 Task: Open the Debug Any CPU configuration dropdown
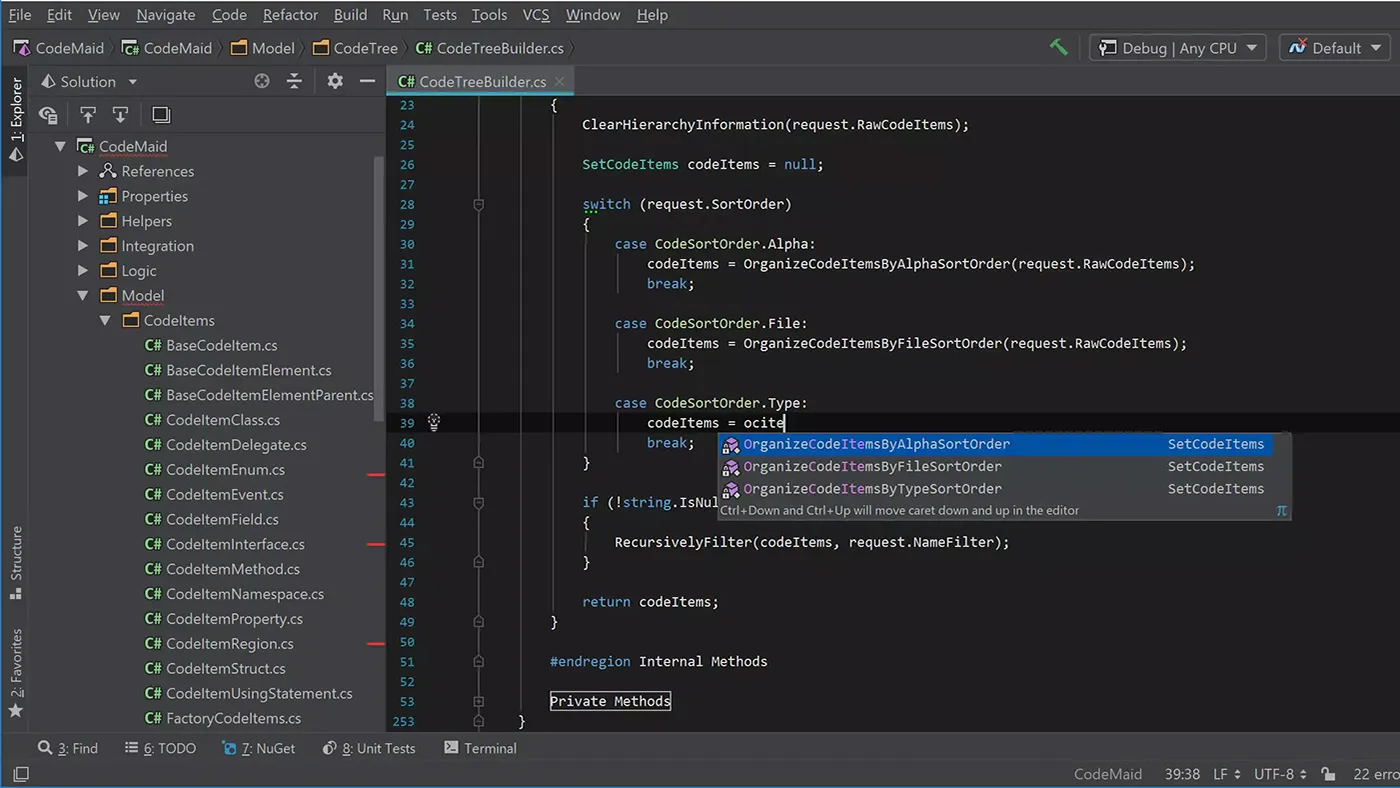[x=1177, y=47]
